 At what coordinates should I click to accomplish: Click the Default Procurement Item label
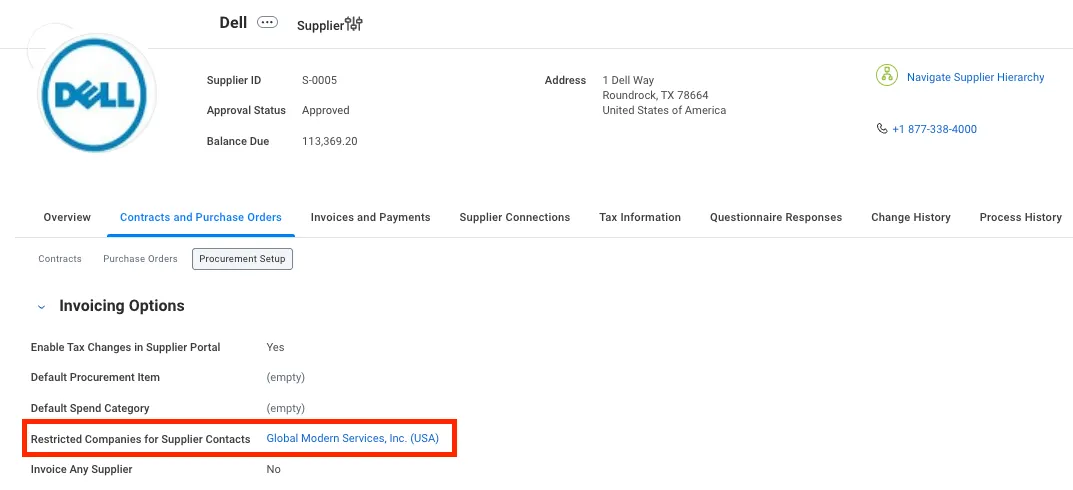pyautogui.click(x=95, y=377)
